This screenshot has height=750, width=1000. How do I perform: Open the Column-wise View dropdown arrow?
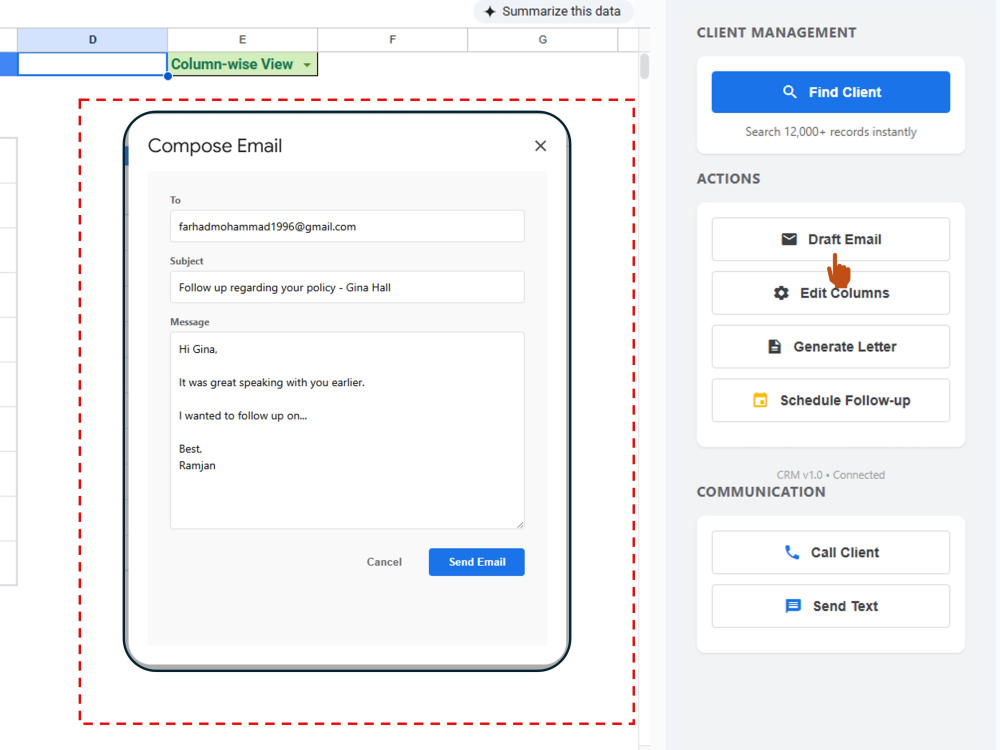coord(307,64)
